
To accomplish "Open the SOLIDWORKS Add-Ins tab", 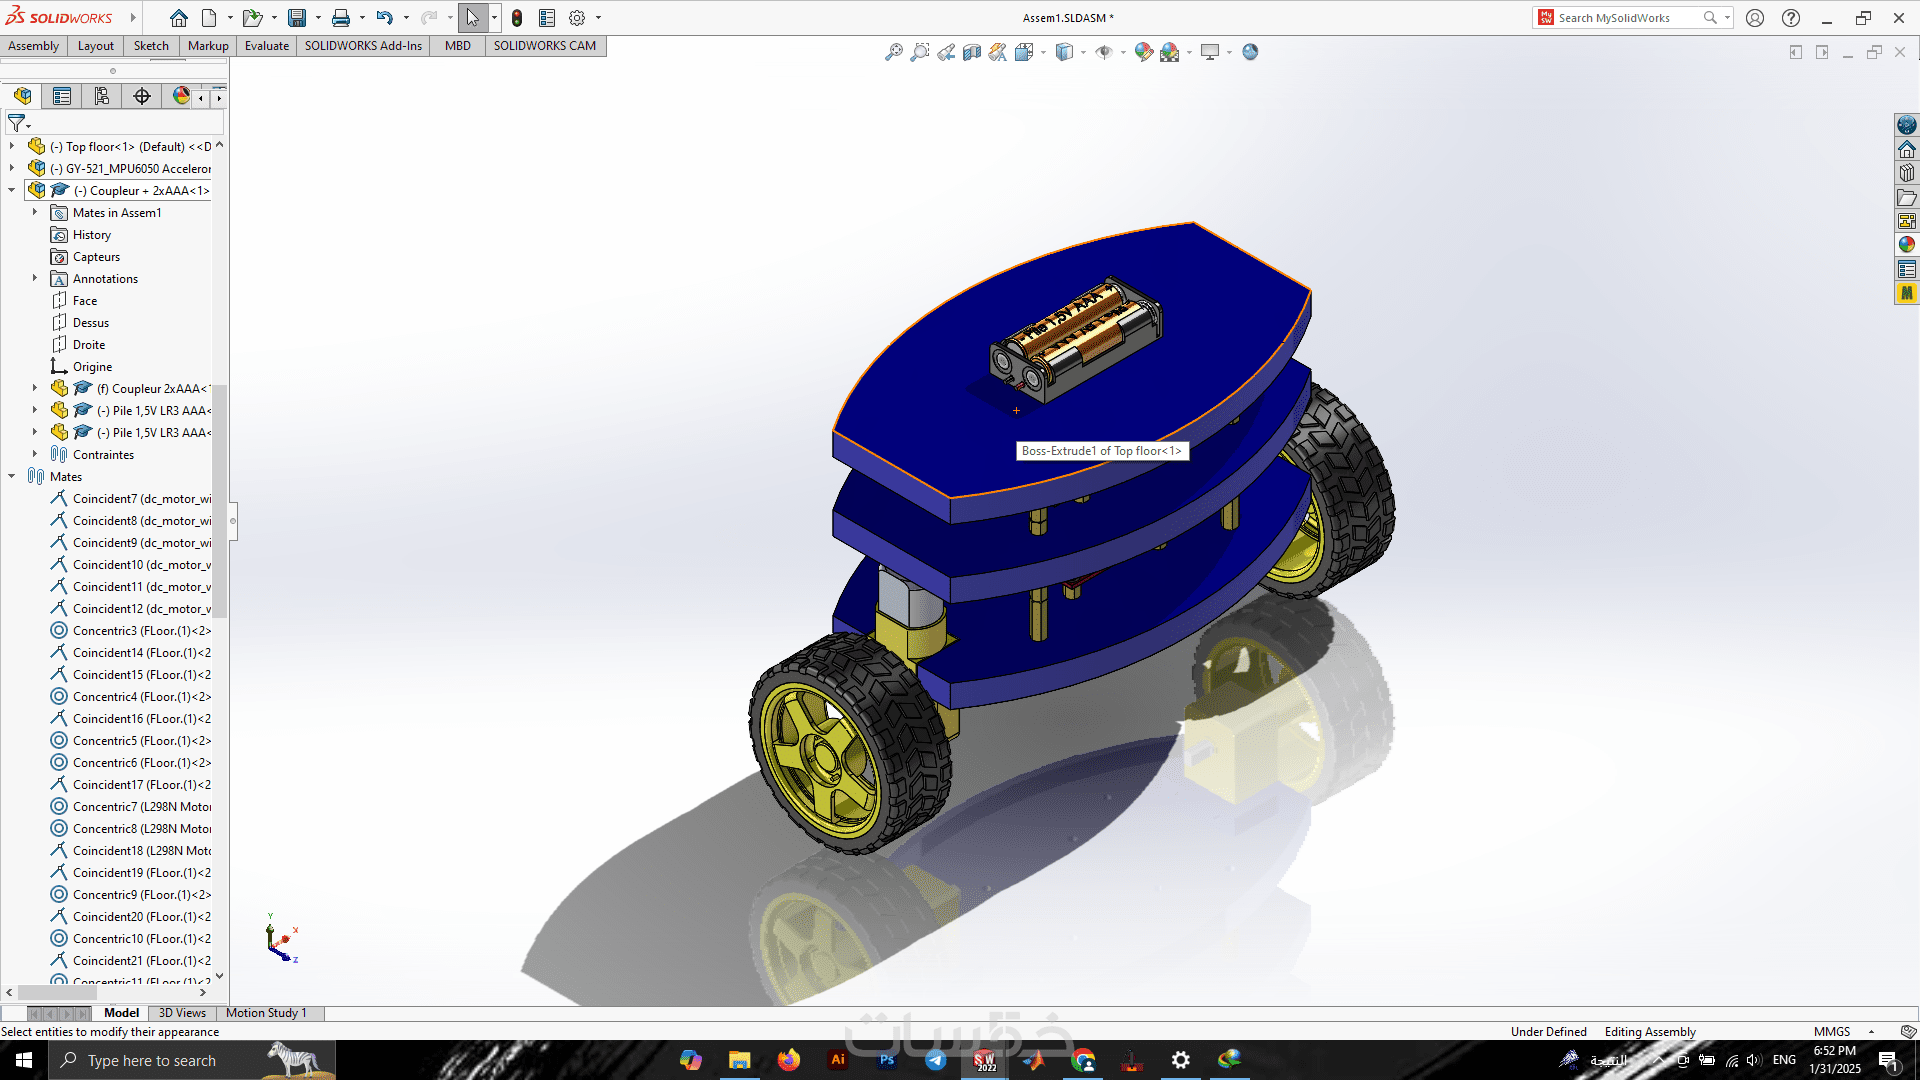I will click(363, 46).
